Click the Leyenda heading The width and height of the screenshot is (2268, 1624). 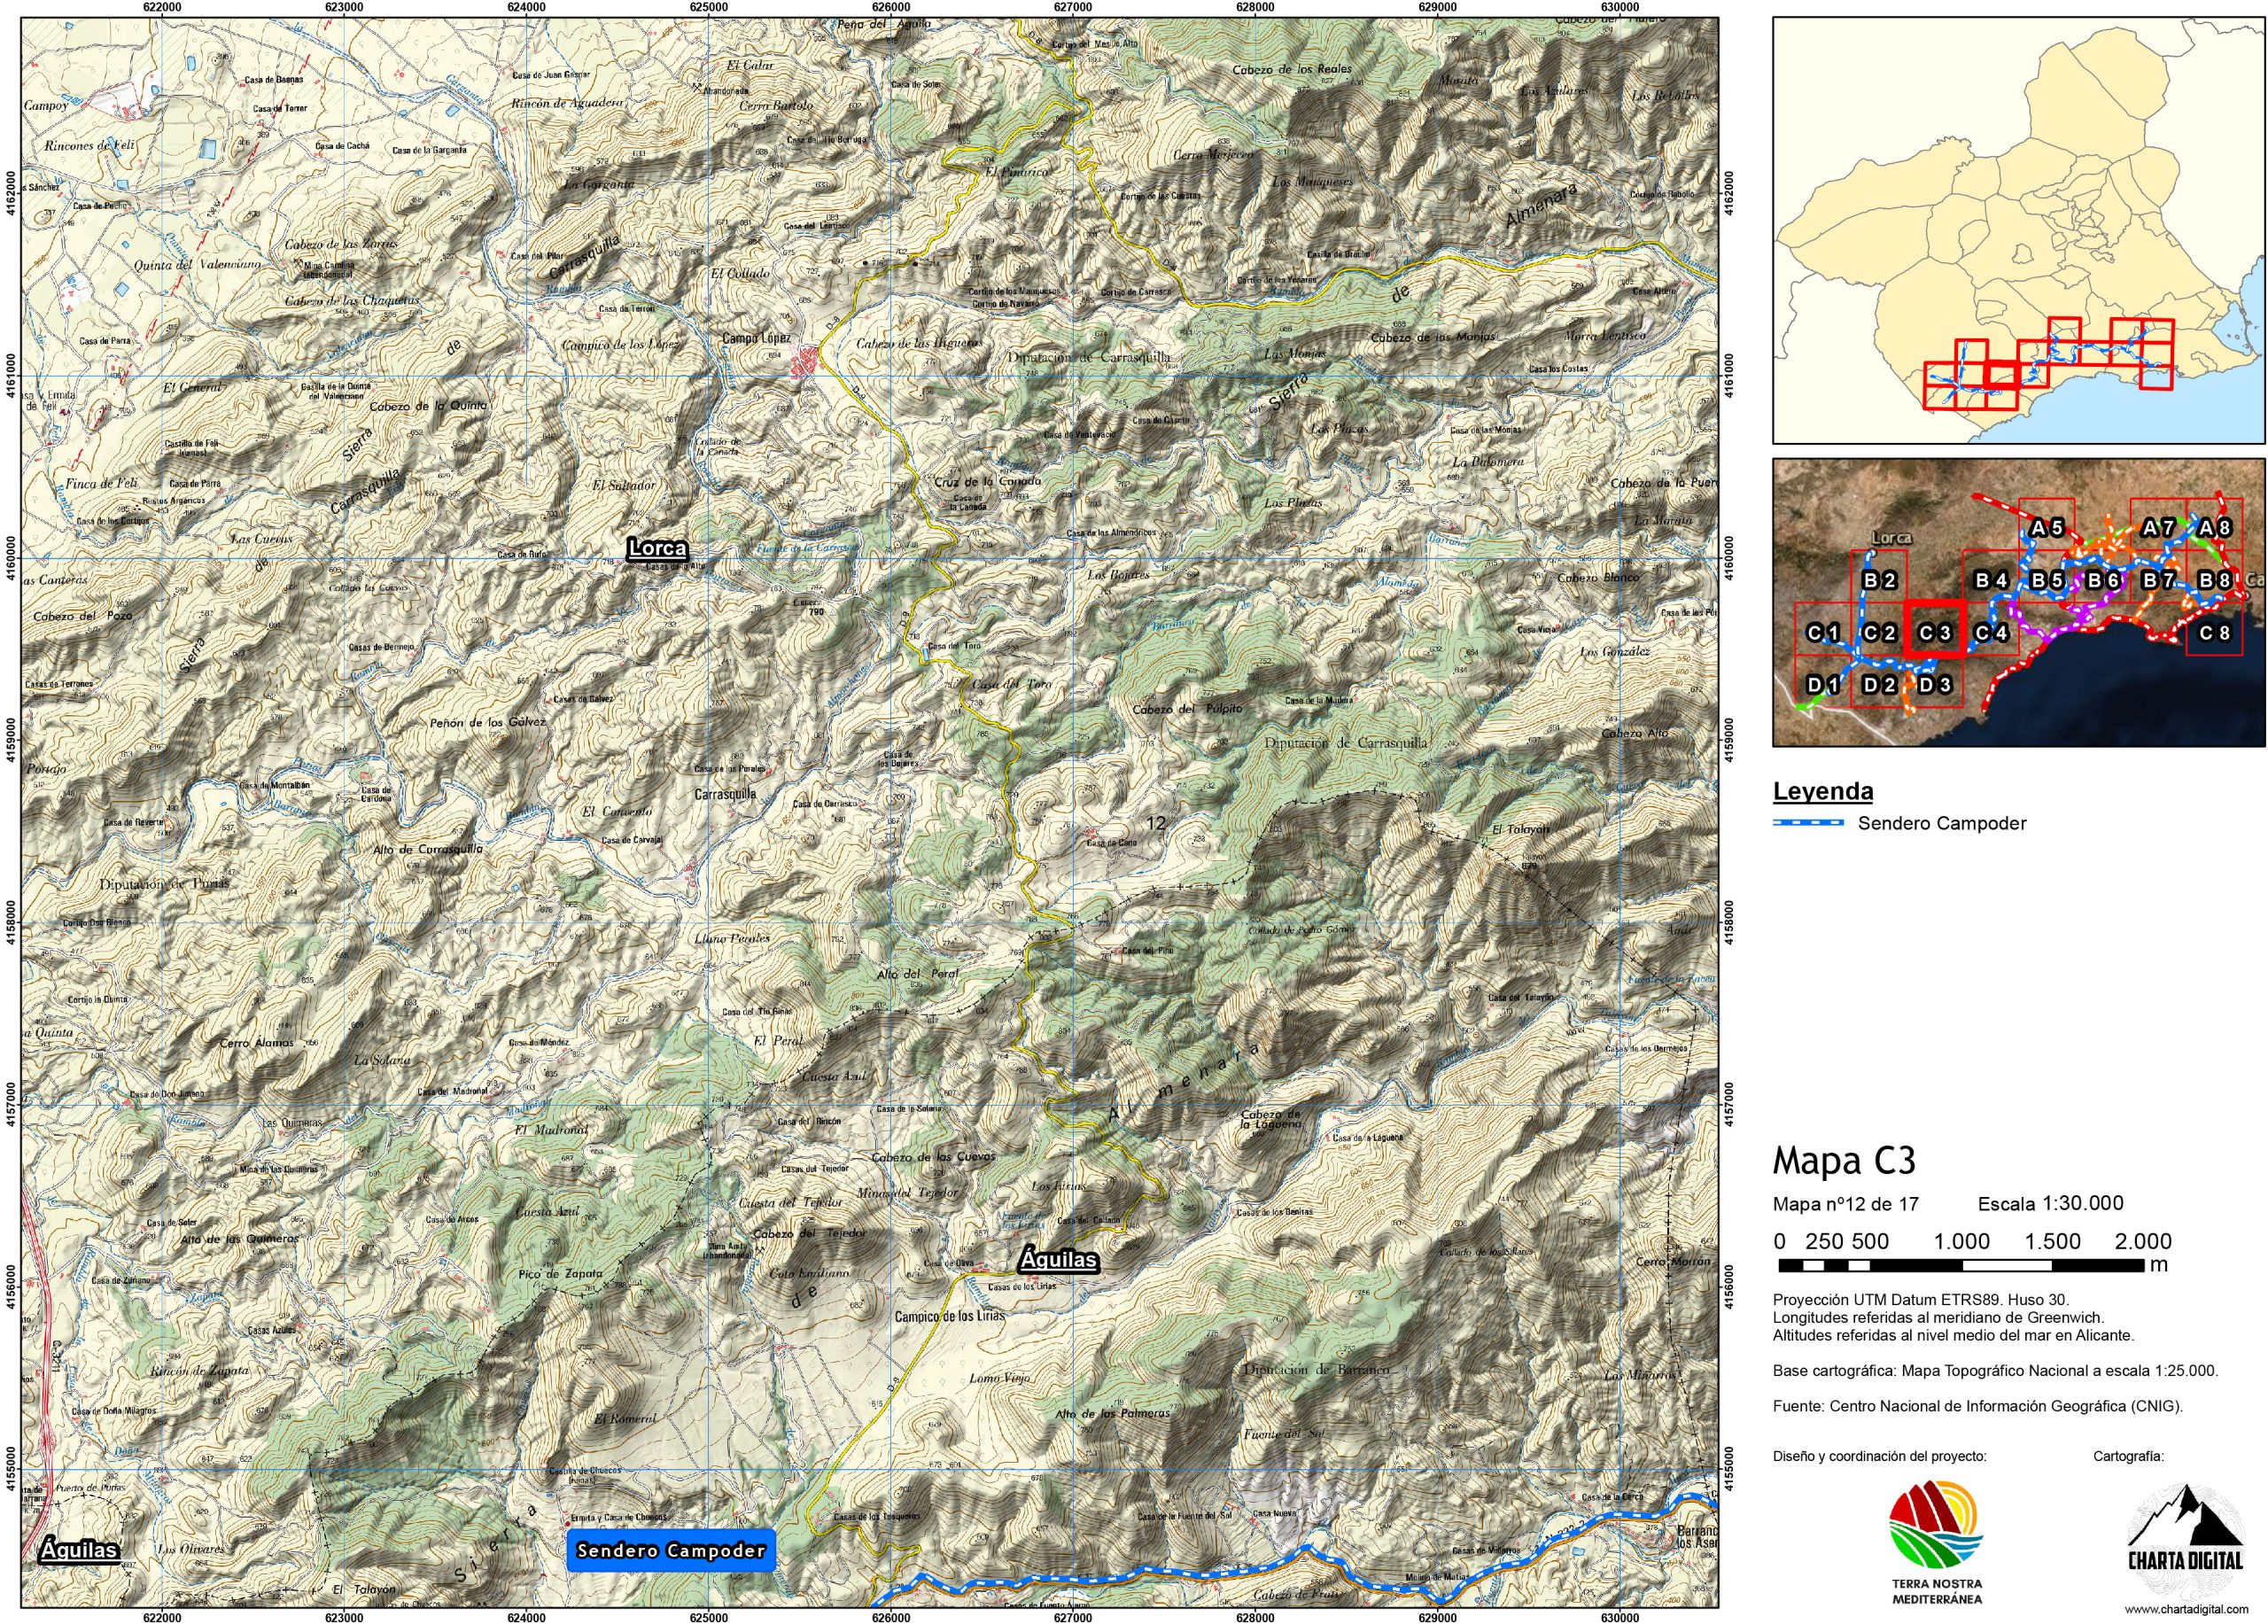tap(1823, 791)
